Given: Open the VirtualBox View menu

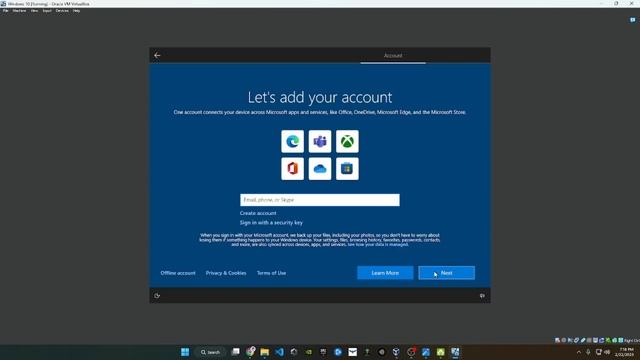Looking at the screenshot, I should (34, 11).
